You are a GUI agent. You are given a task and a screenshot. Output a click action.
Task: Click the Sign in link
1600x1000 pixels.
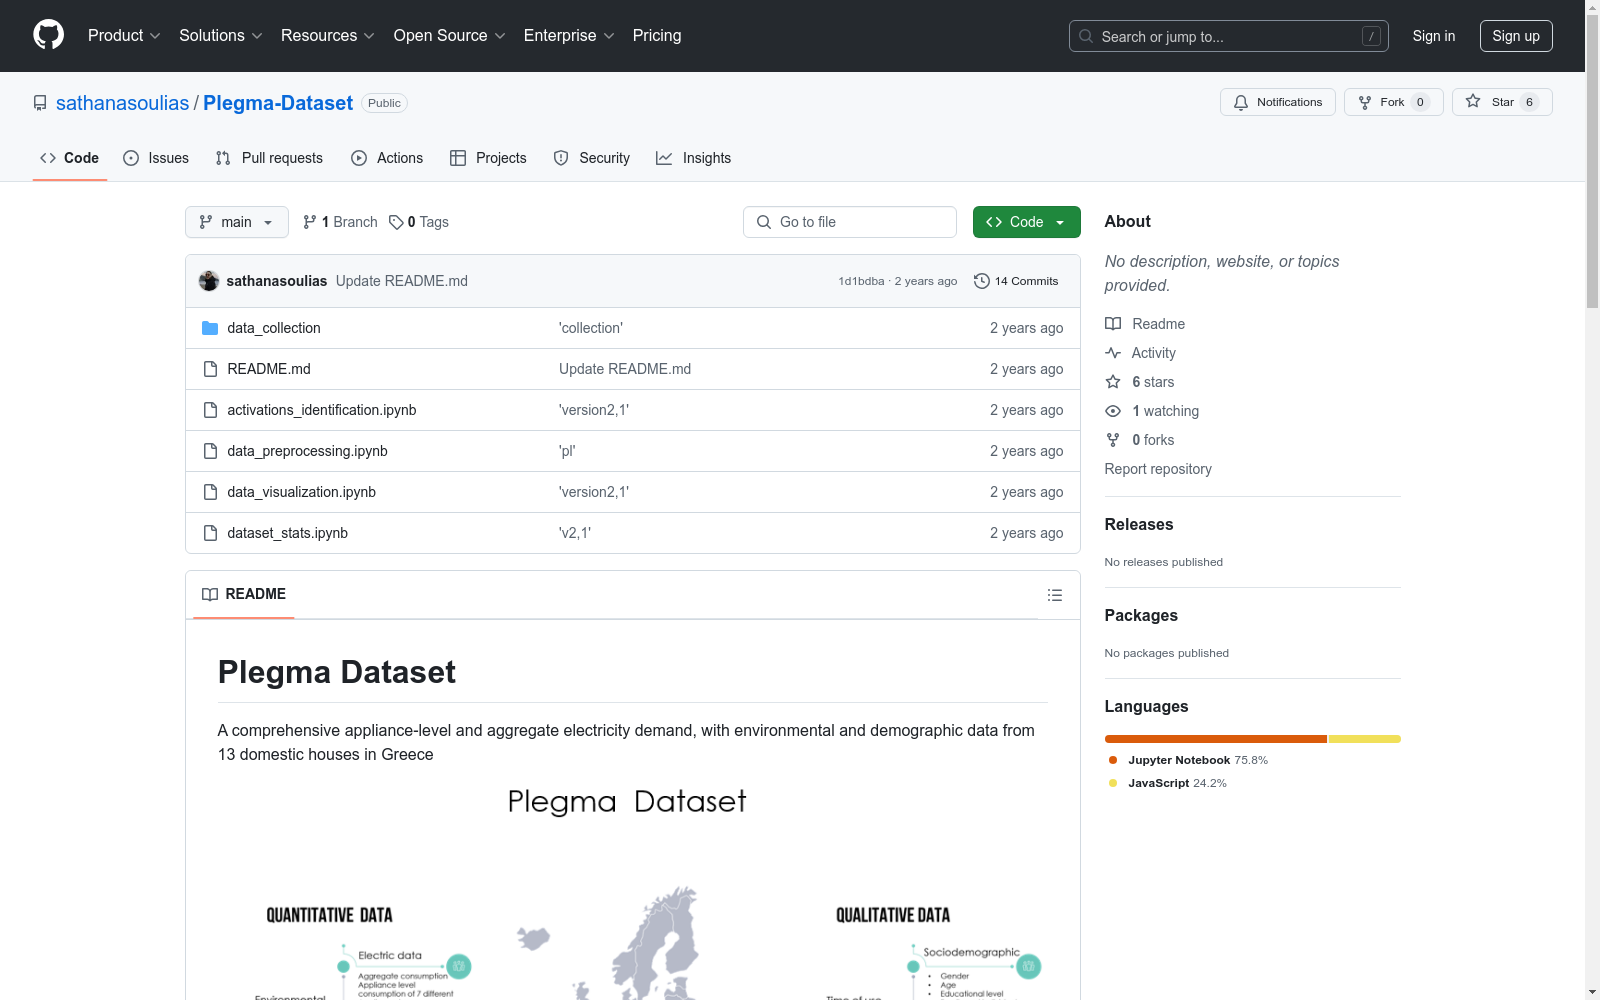click(x=1434, y=36)
